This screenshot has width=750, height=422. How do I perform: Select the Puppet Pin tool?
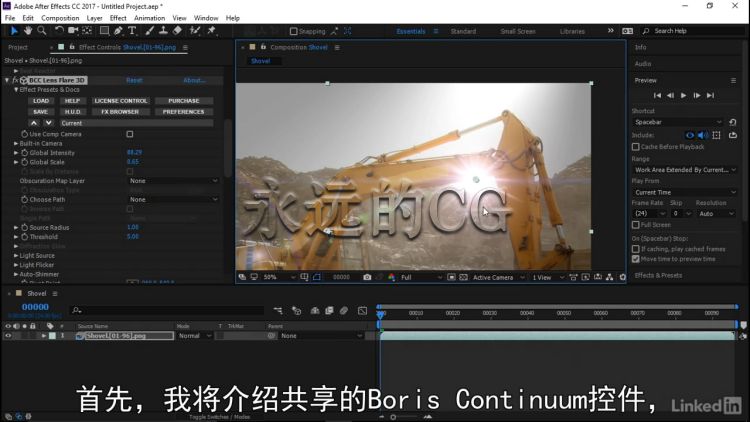tap(211, 31)
